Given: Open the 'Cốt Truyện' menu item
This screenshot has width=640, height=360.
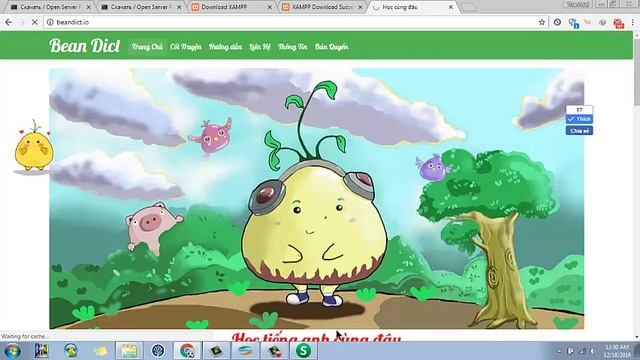Looking at the screenshot, I should tap(186, 47).
